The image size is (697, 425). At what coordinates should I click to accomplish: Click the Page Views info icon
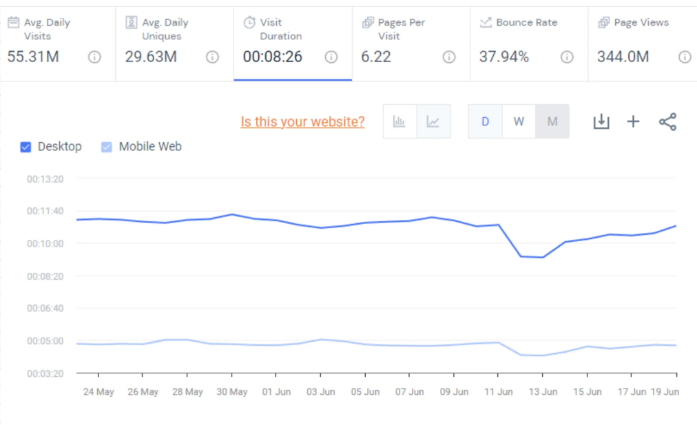pyautogui.click(x=685, y=57)
